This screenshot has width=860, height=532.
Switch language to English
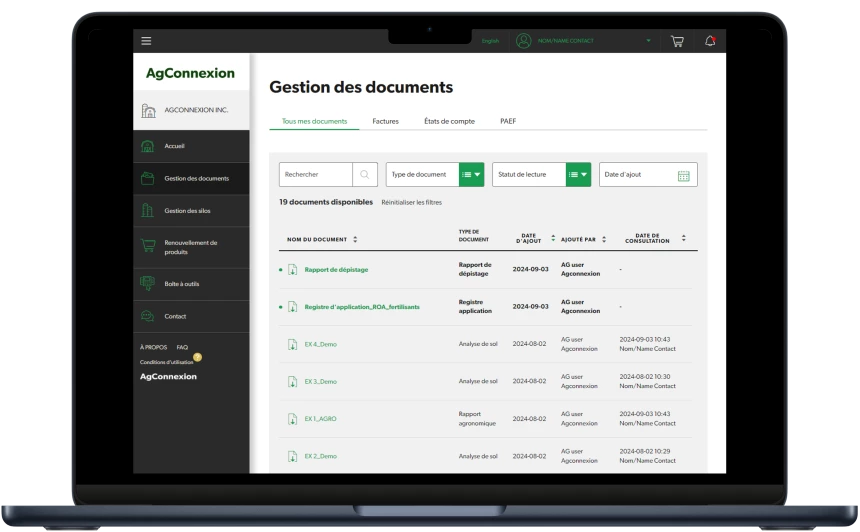[490, 41]
